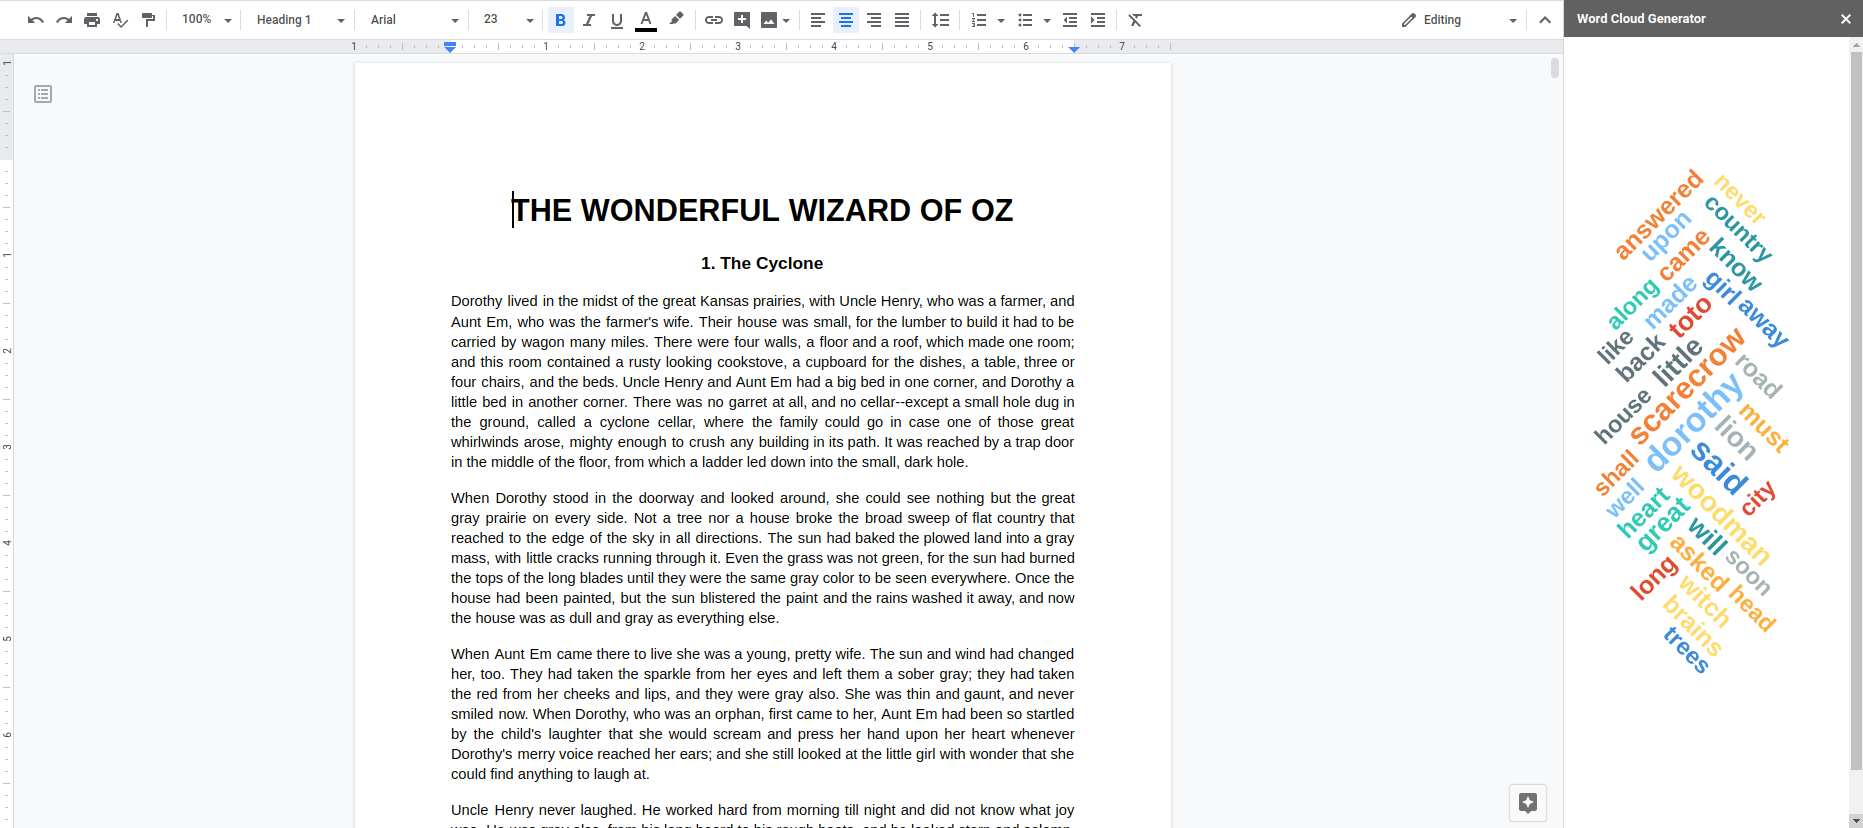Viewport: 1863px width, 828px height.
Task: Expand bulleted list options arrow
Action: pos(1047,20)
